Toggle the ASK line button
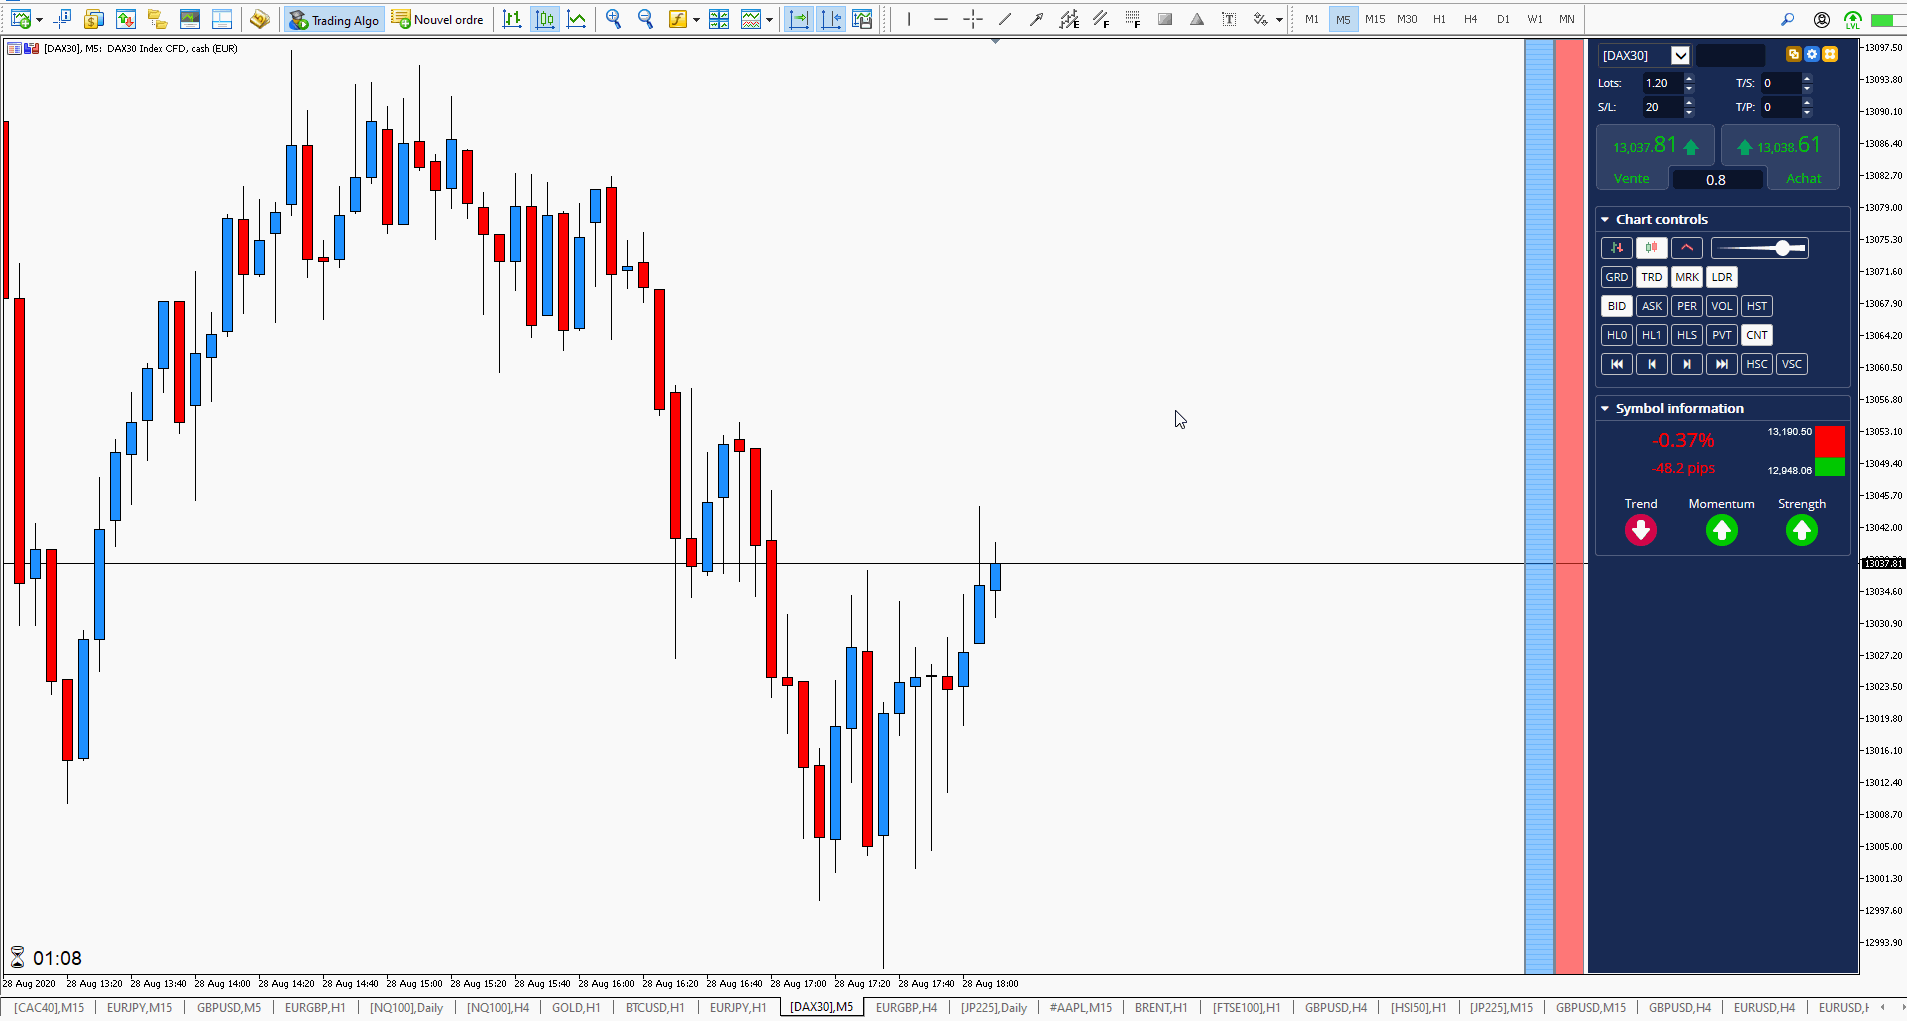This screenshot has width=1907, height=1021. coord(1652,306)
